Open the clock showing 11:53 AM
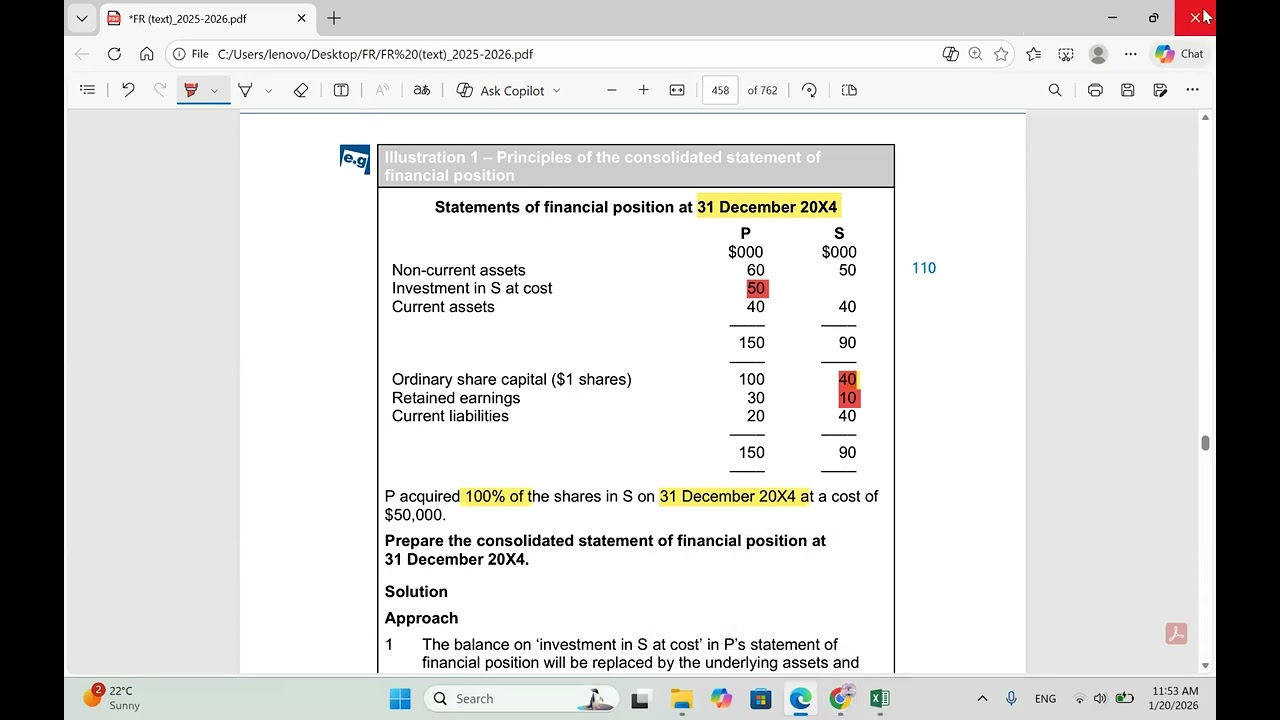The height and width of the screenshot is (720, 1280). (1175, 698)
